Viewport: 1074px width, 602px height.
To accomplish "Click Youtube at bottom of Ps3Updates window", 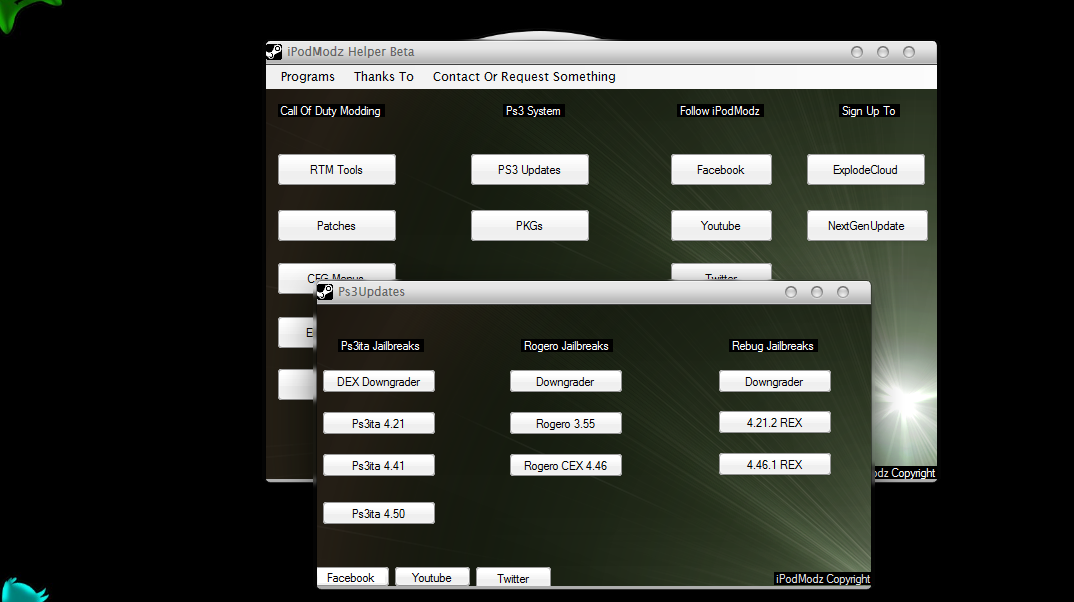I will point(432,577).
